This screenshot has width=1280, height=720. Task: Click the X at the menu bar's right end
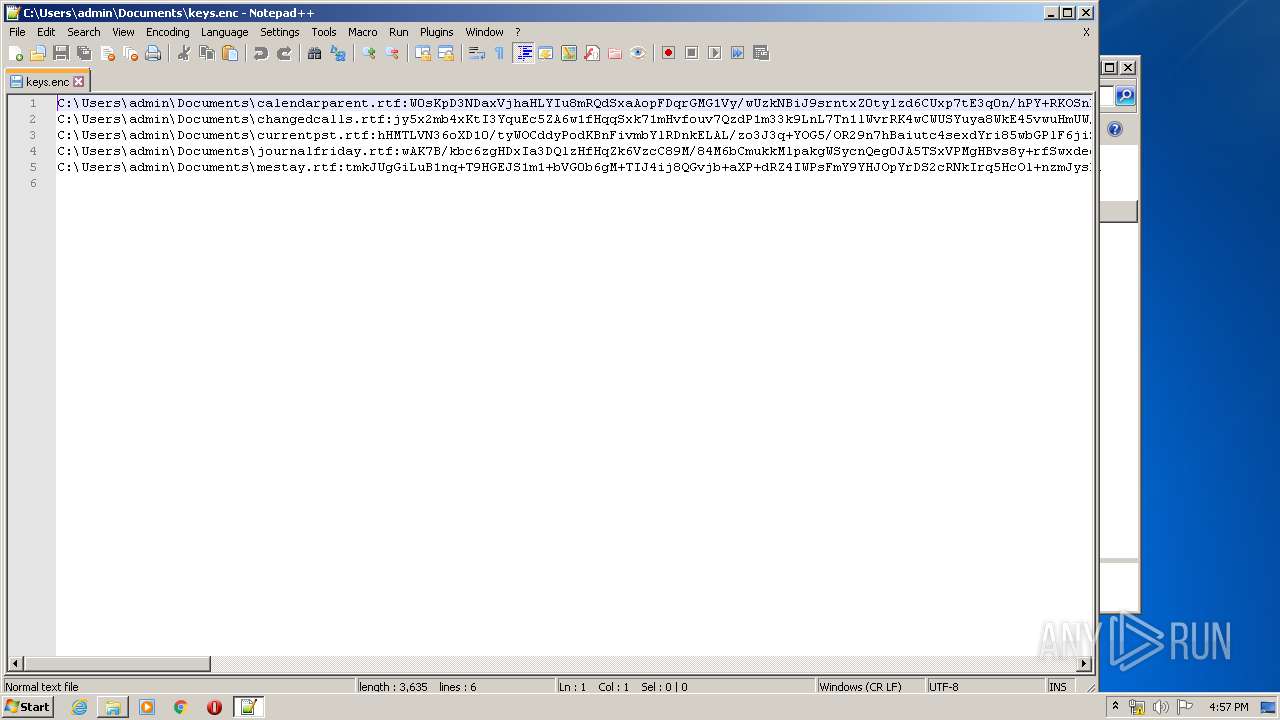point(1086,32)
